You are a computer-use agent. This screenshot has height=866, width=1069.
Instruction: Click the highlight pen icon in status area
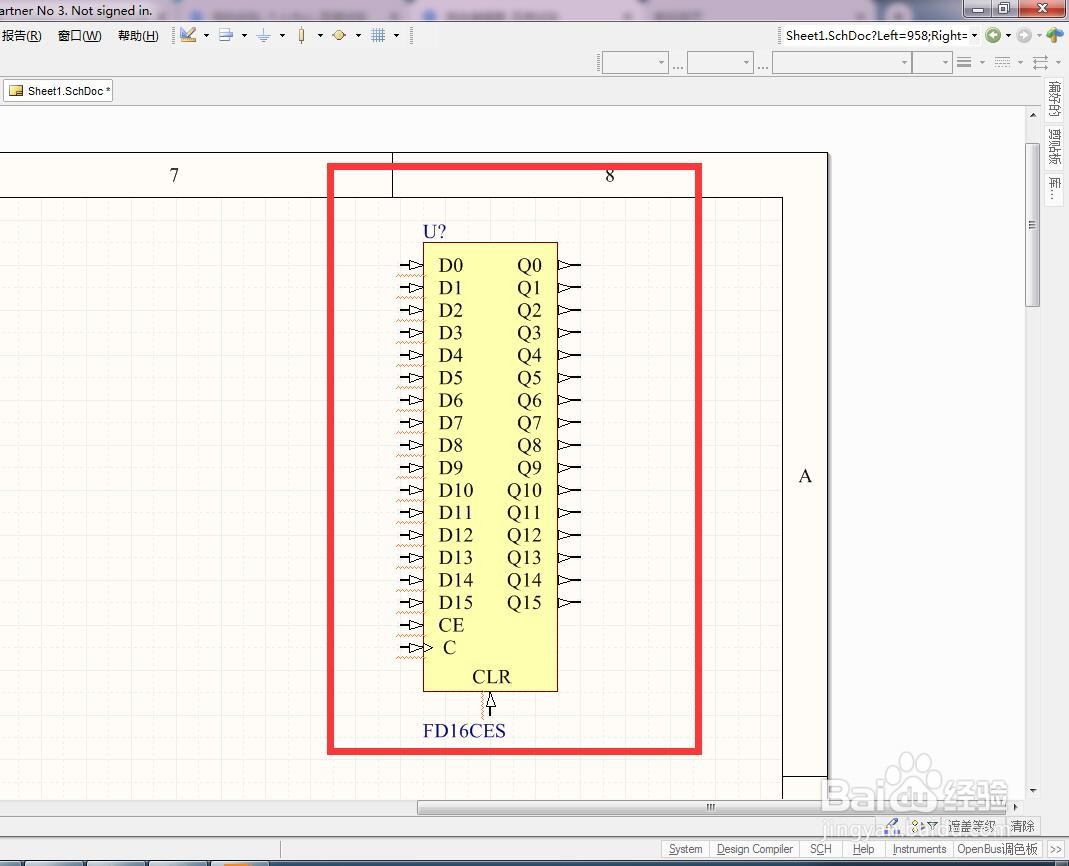point(892,826)
